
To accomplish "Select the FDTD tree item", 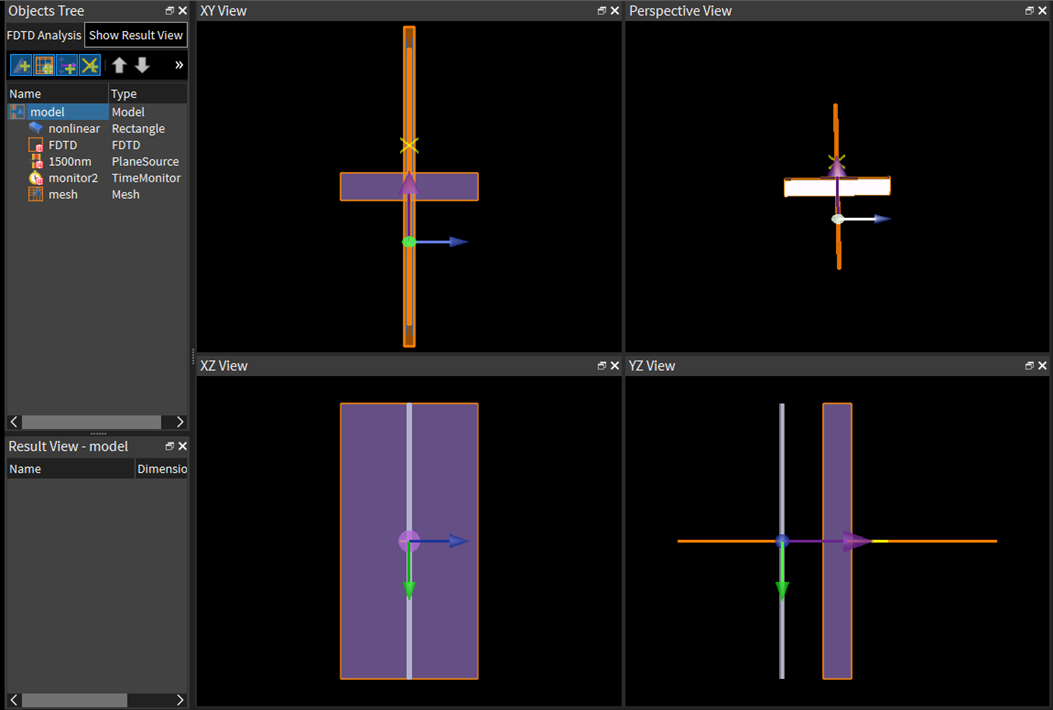I will click(62, 145).
